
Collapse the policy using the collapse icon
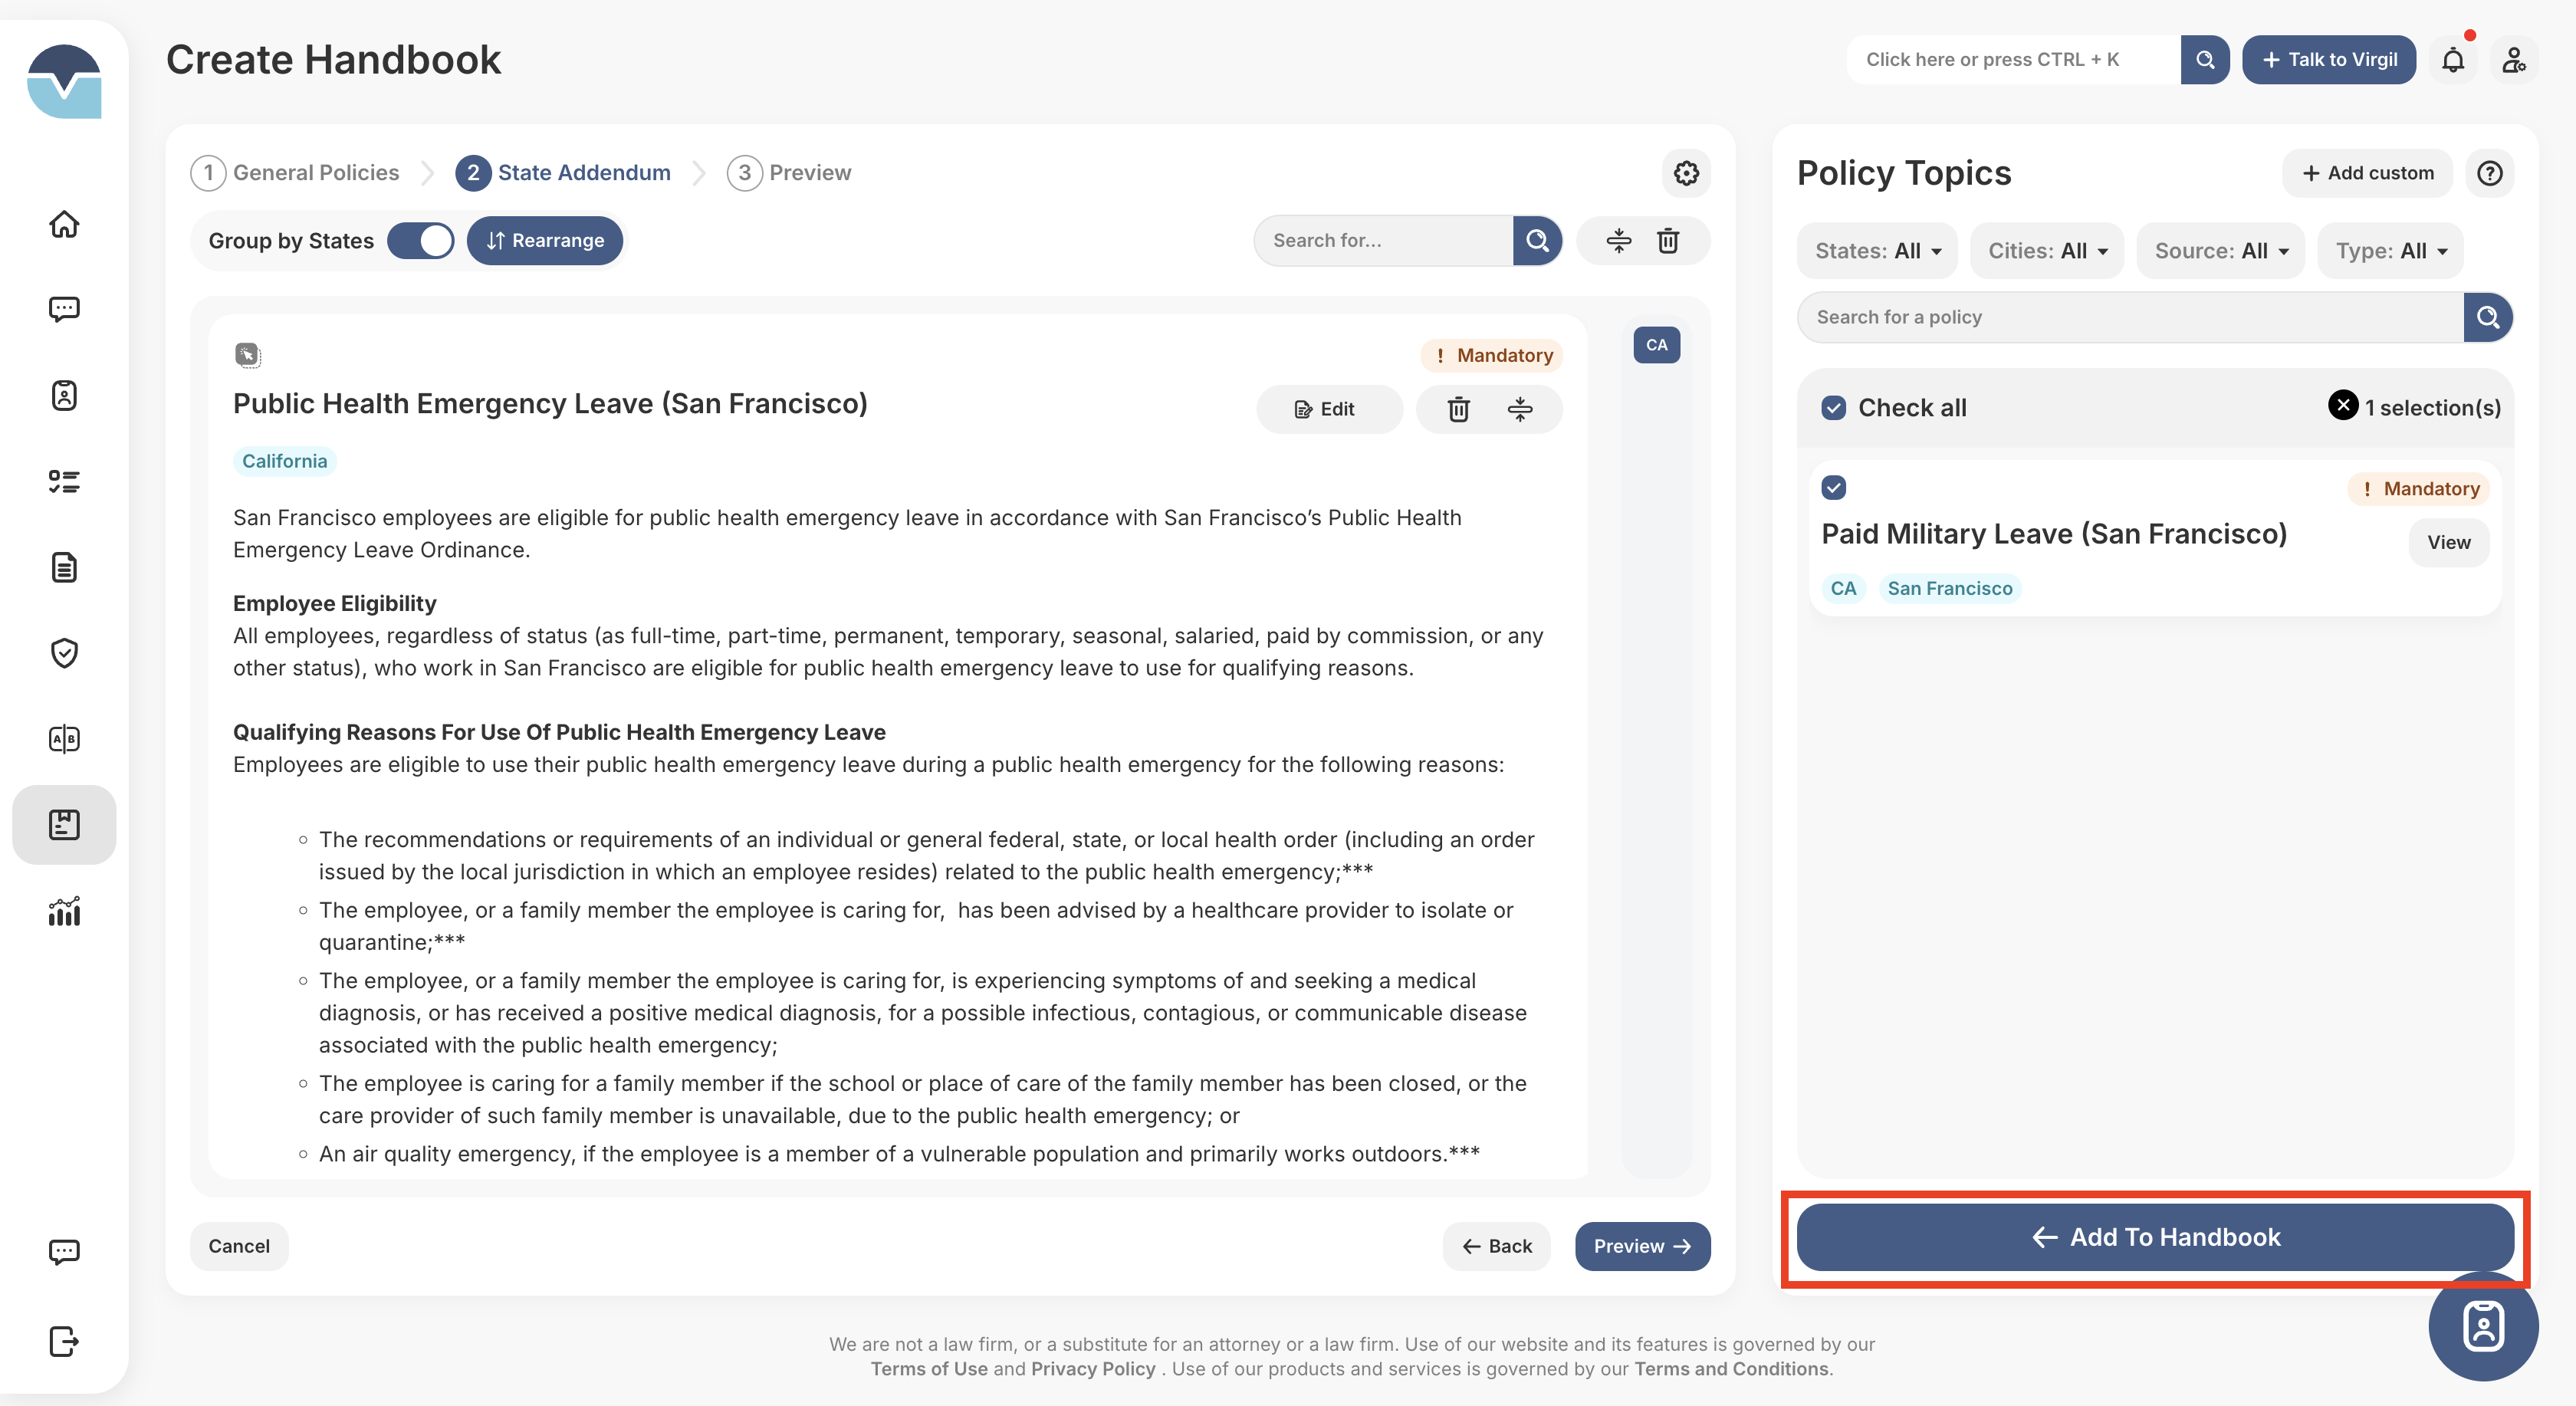click(1519, 409)
